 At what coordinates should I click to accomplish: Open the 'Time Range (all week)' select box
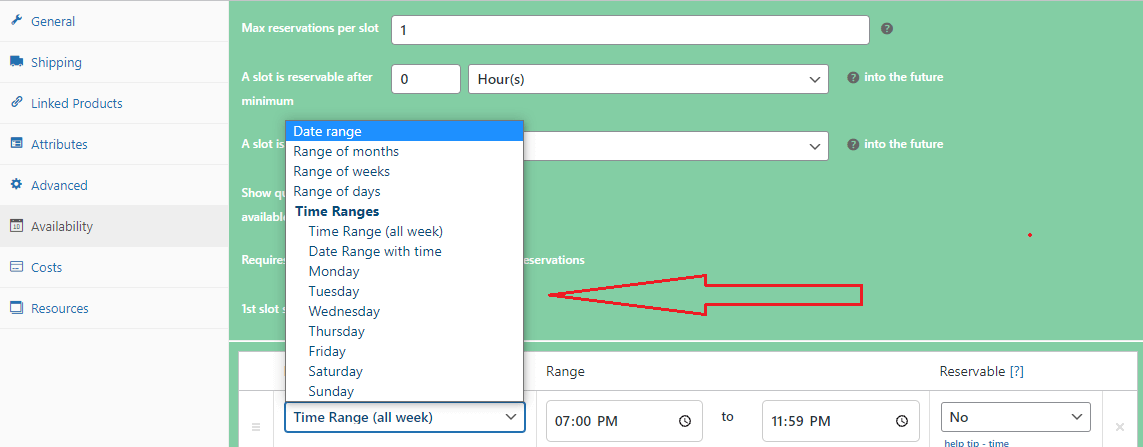(404, 417)
